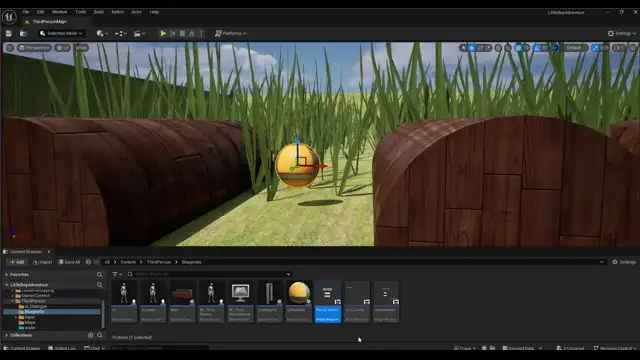Toggle rotation angle snapping
The width and height of the screenshot is (640, 360).
[537, 48]
